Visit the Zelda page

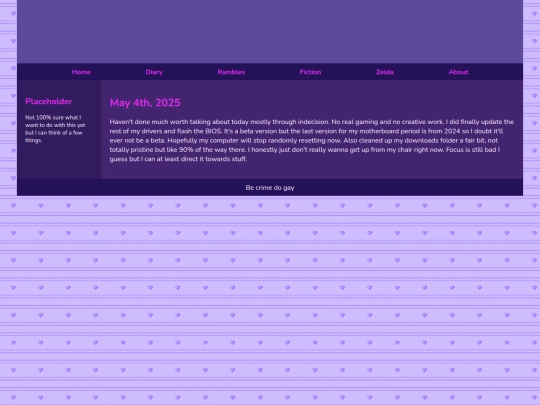click(x=385, y=72)
